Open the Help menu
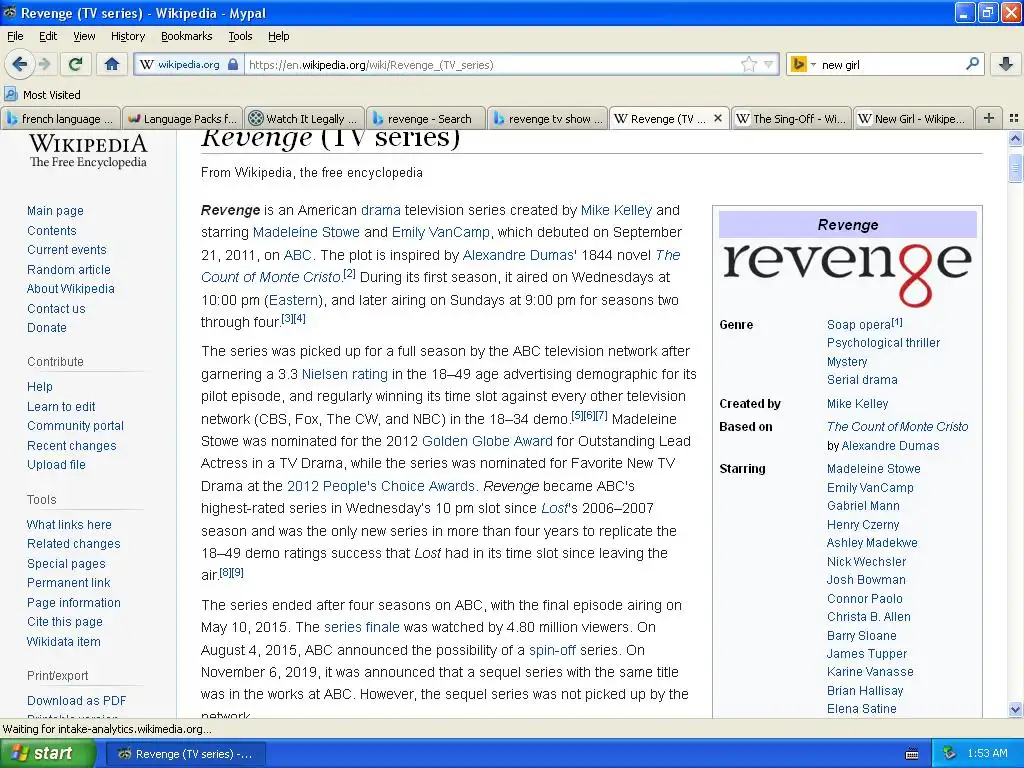 pos(278,36)
